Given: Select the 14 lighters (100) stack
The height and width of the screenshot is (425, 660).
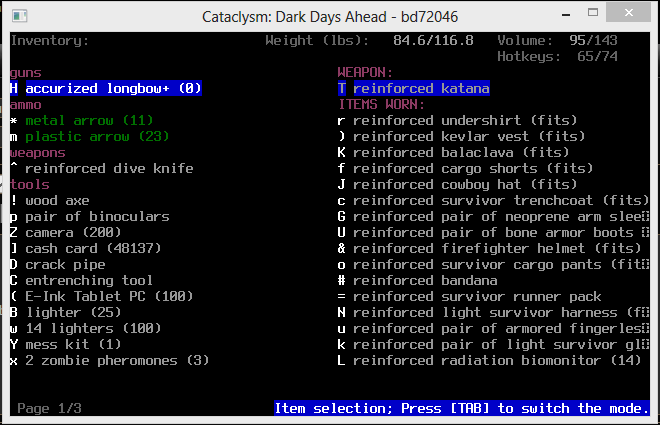Looking at the screenshot, I should (86, 329).
